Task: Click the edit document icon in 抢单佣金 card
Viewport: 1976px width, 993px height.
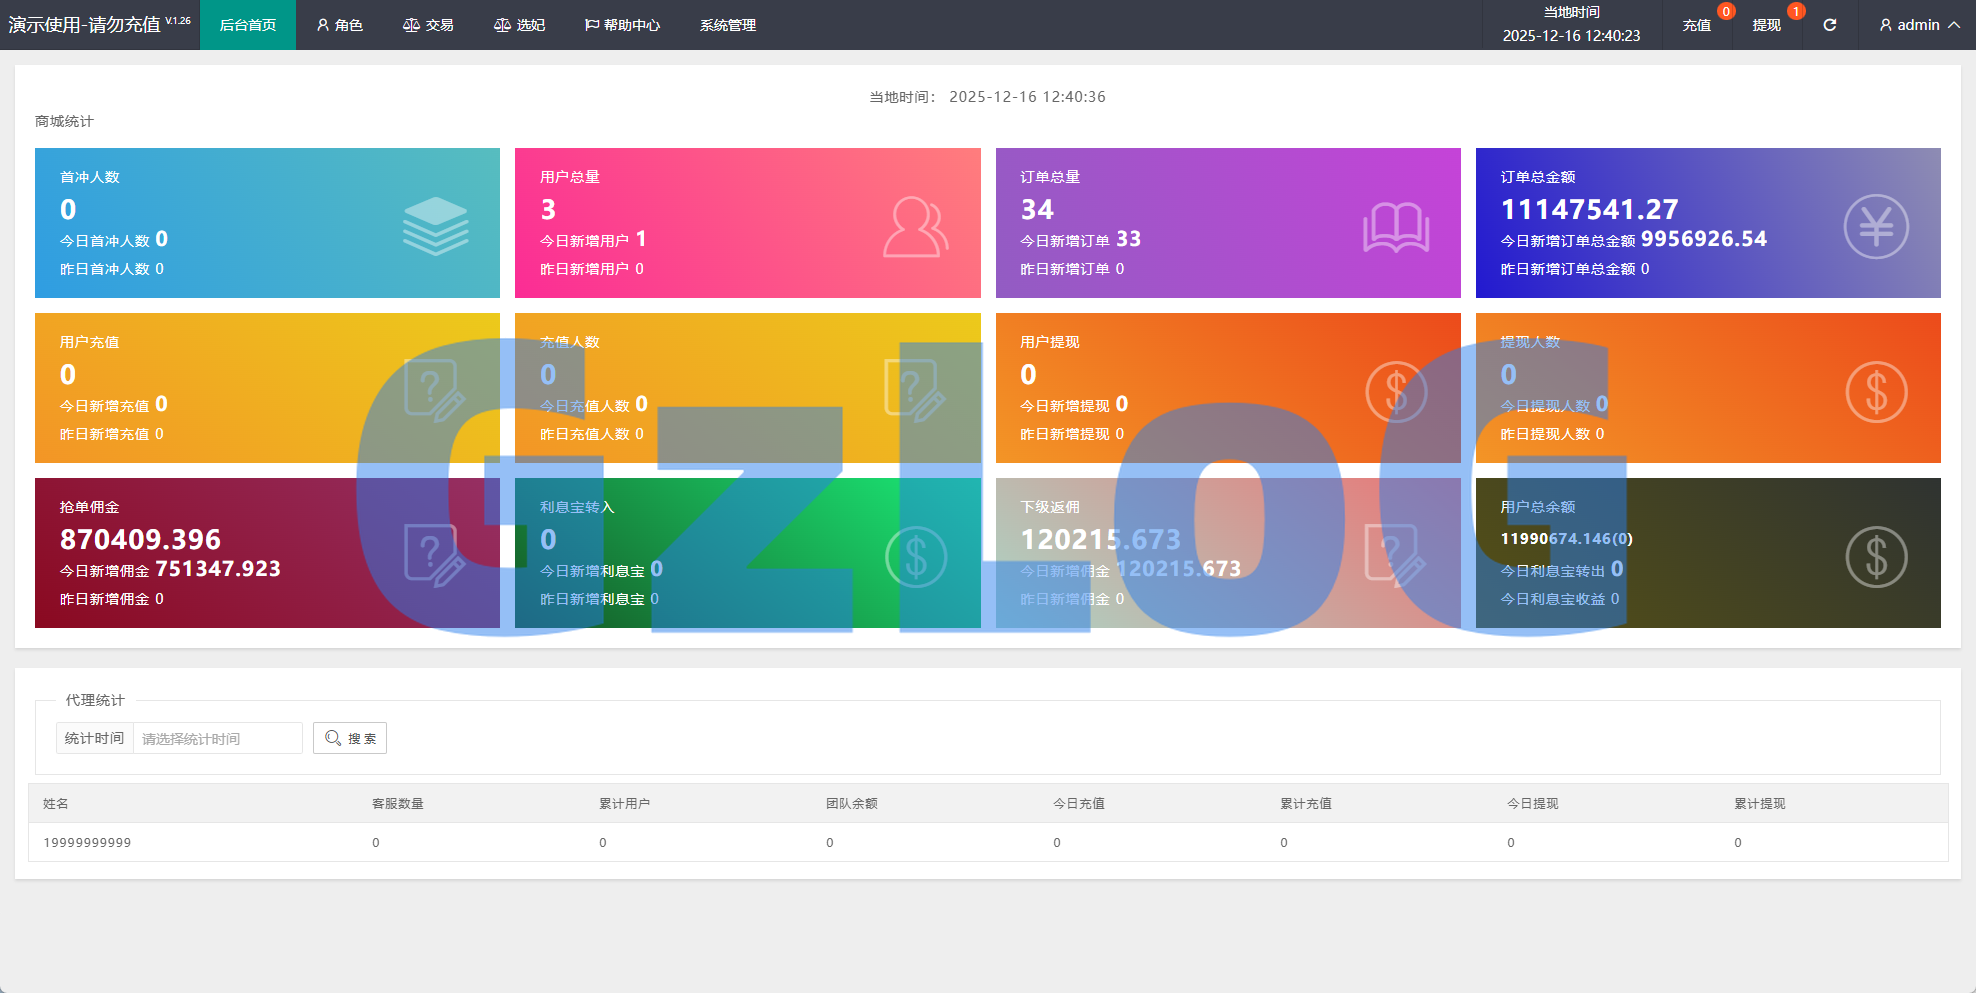Action: pos(434,554)
